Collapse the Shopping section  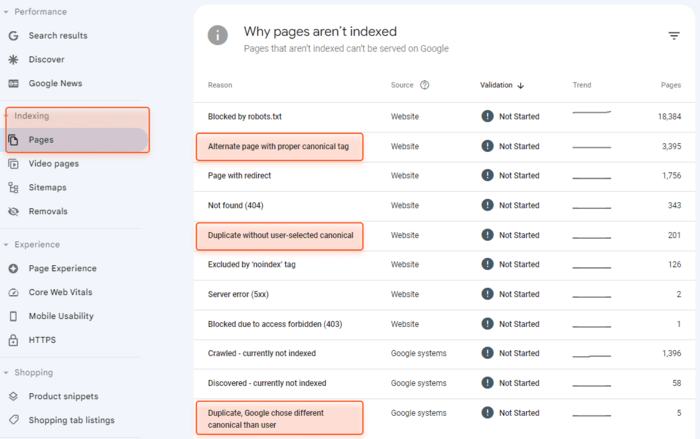pyautogui.click(x=6, y=372)
